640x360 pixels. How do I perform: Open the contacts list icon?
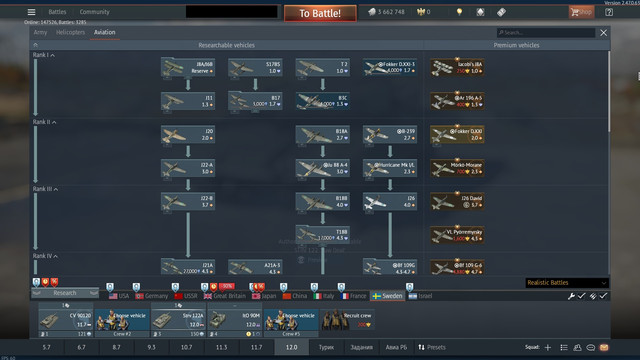click(577, 347)
